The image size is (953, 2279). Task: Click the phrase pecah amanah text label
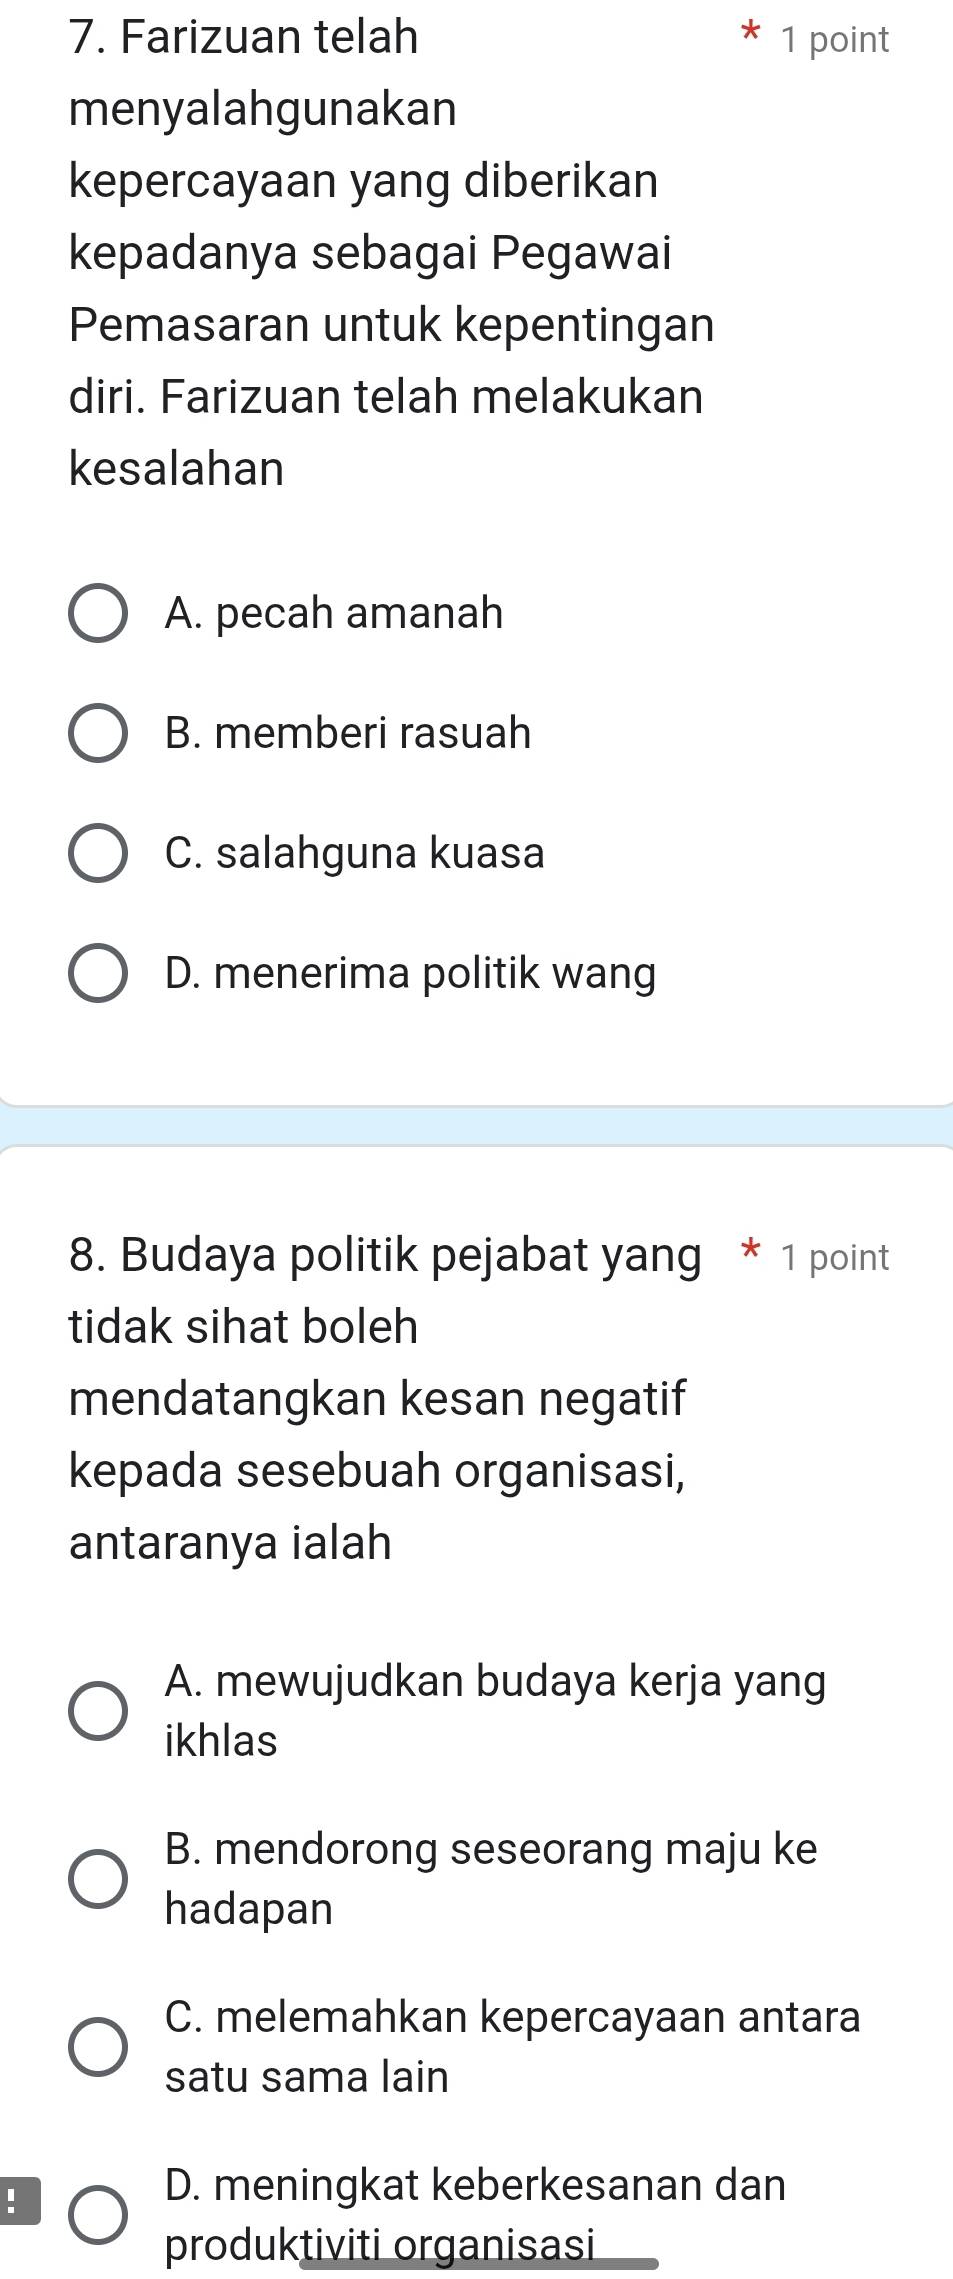coord(333,614)
